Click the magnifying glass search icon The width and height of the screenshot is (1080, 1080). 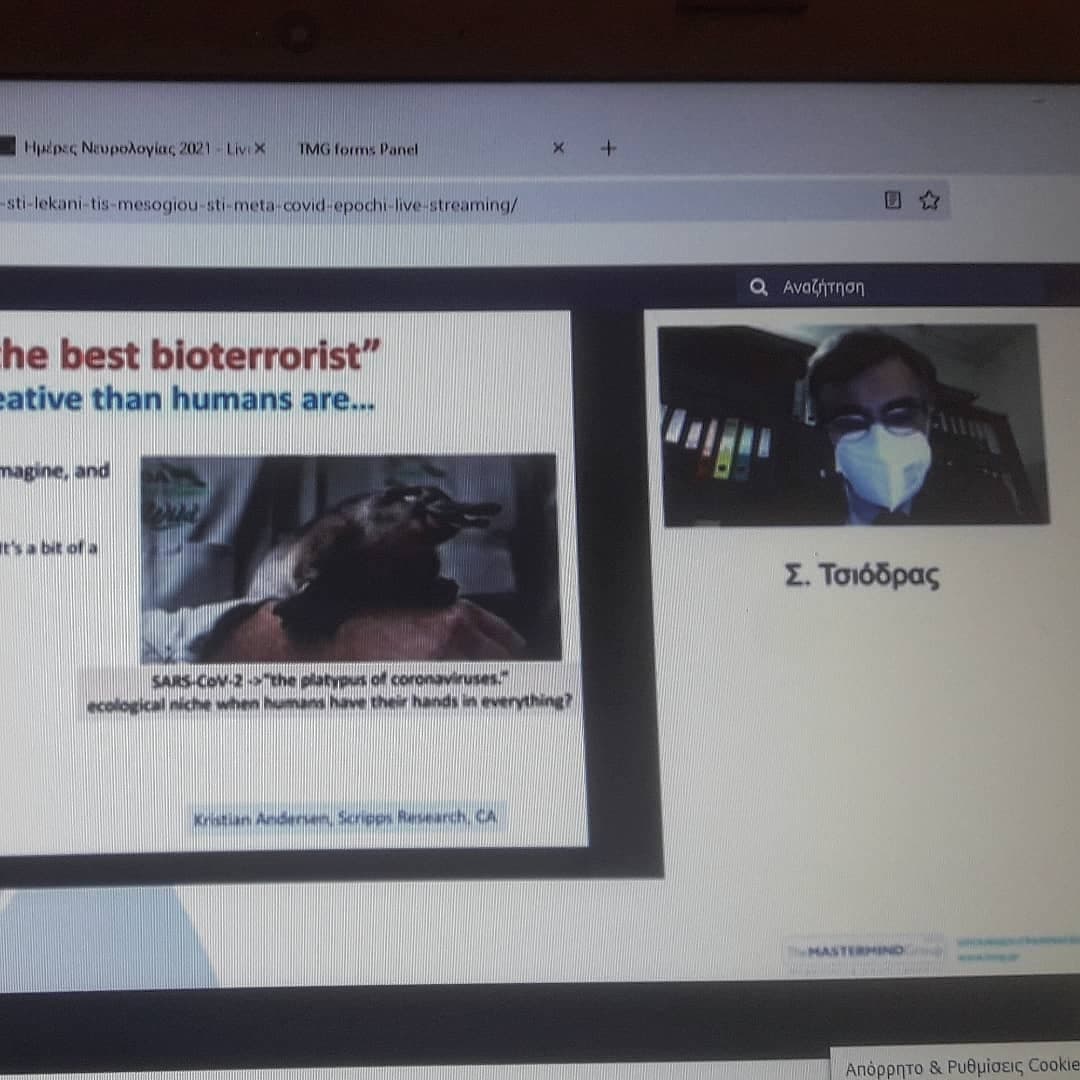point(758,288)
